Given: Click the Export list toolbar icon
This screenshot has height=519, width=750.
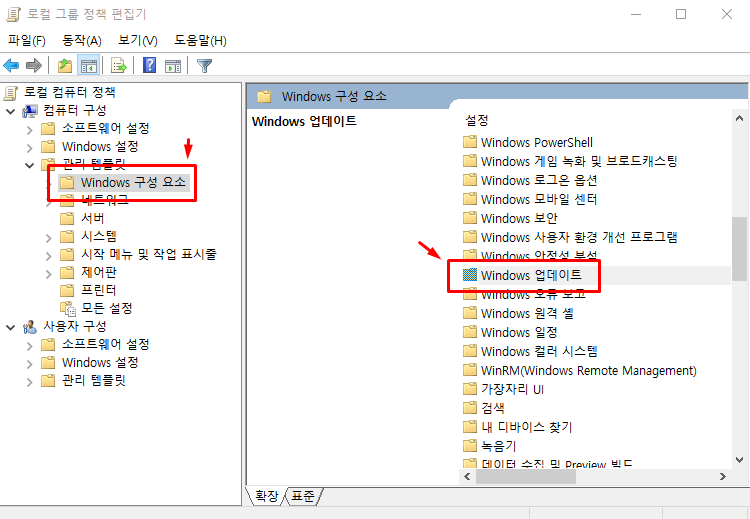Looking at the screenshot, I should [x=118, y=65].
